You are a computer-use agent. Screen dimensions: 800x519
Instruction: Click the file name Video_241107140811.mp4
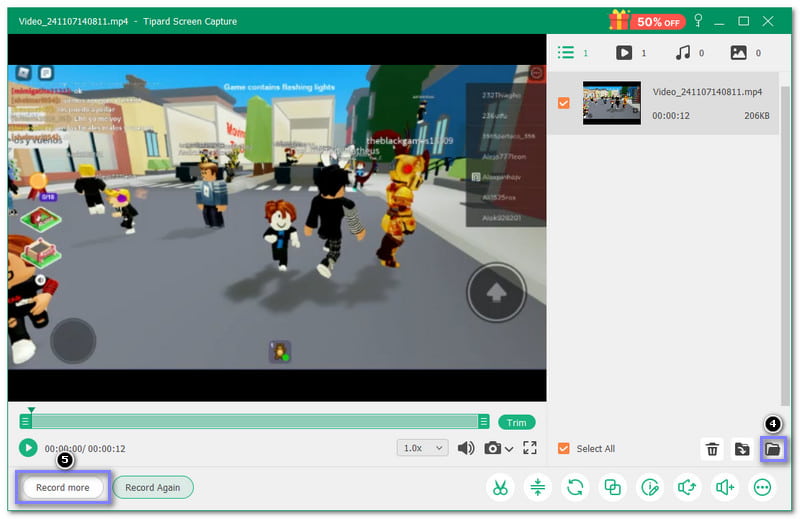[x=707, y=92]
